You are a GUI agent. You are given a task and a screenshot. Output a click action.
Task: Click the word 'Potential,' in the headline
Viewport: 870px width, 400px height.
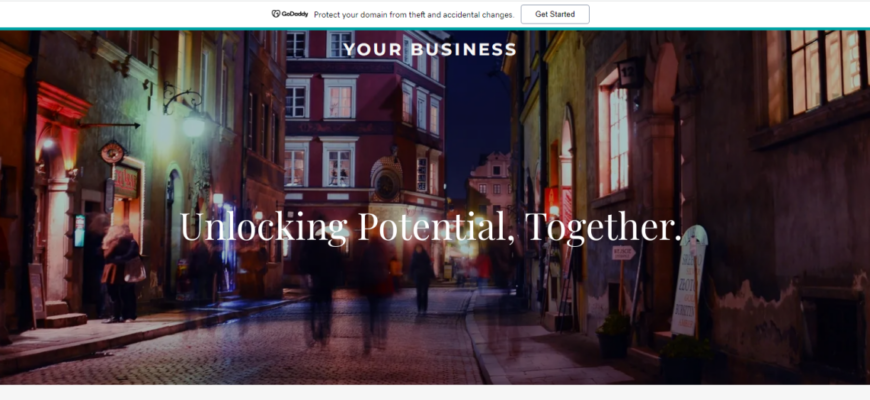(436, 227)
